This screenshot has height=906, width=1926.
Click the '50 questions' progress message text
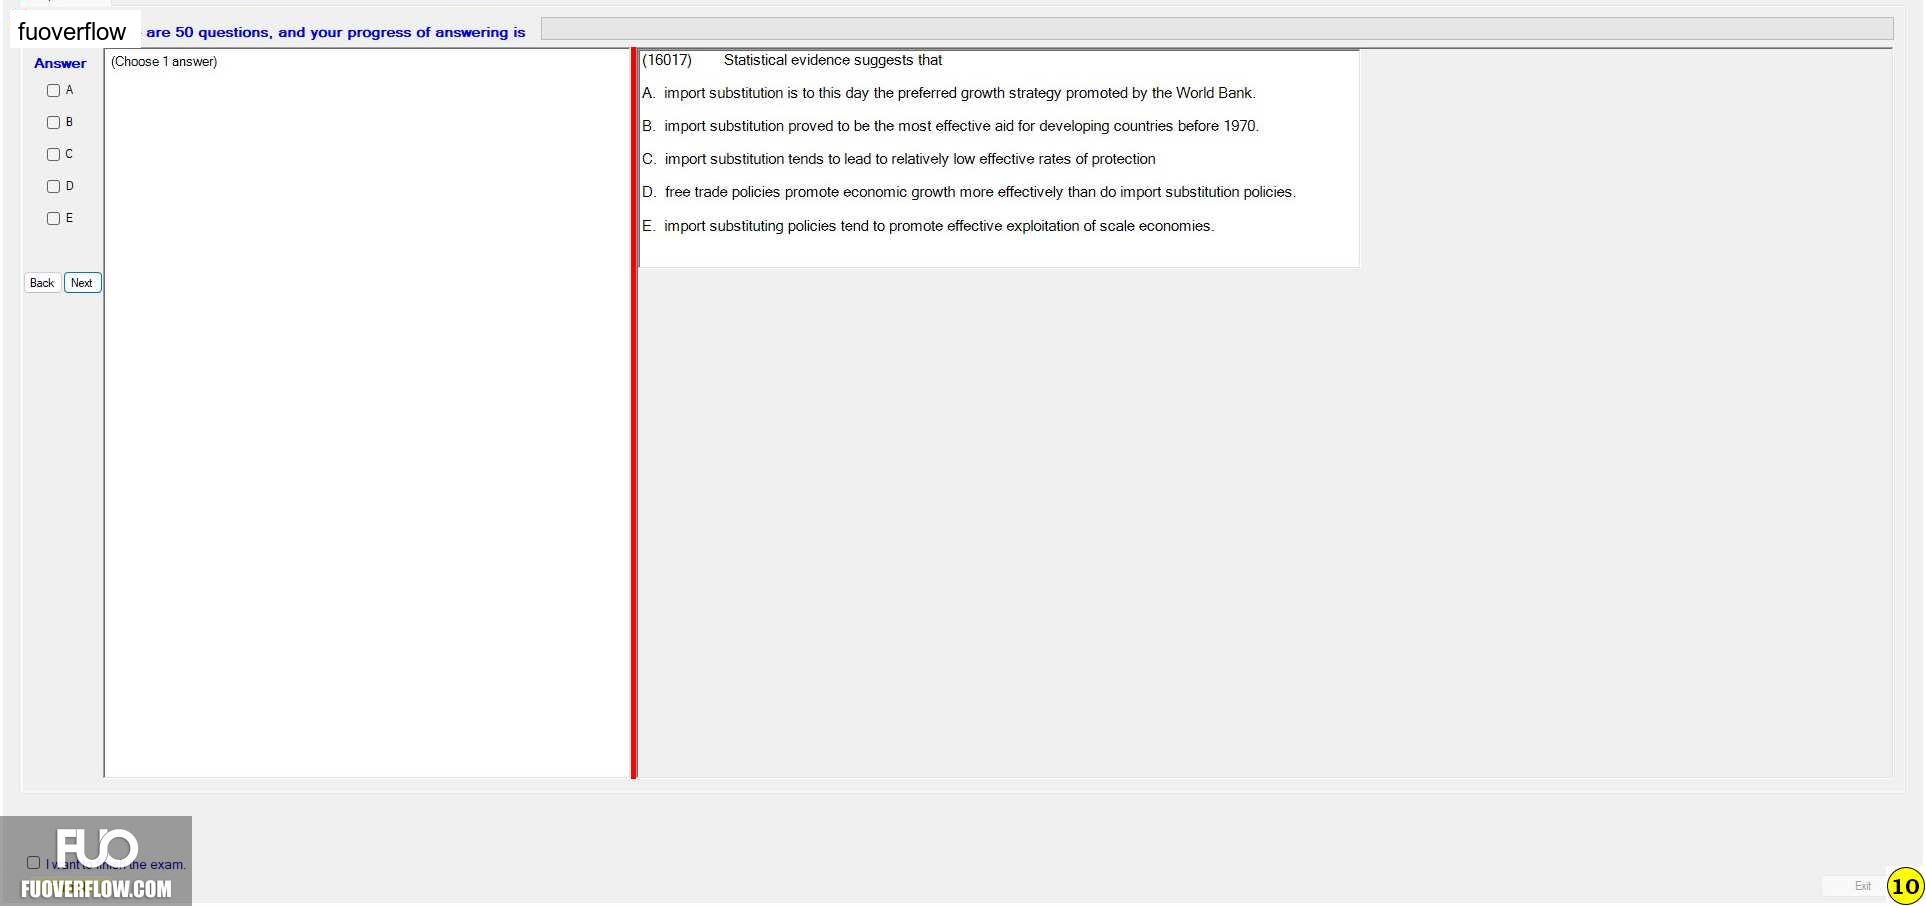pyautogui.click(x=336, y=32)
